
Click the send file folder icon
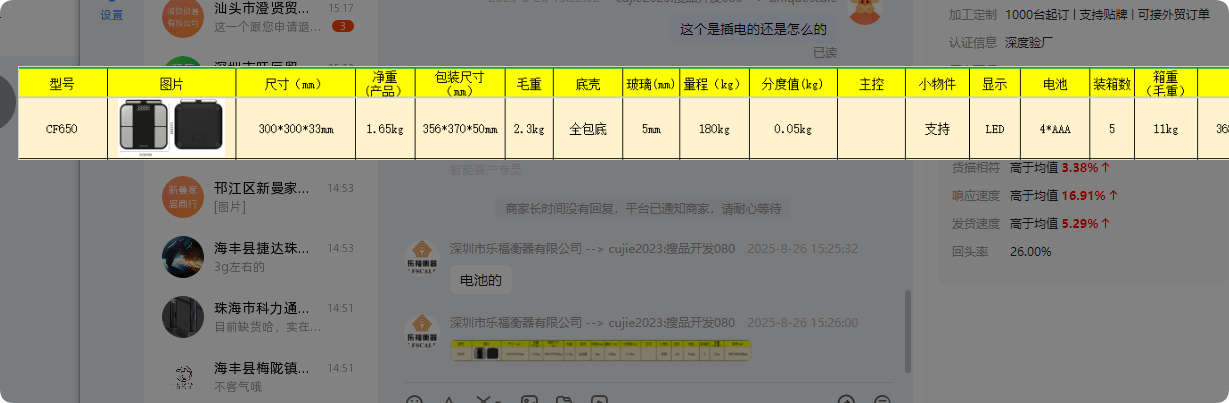tap(564, 400)
